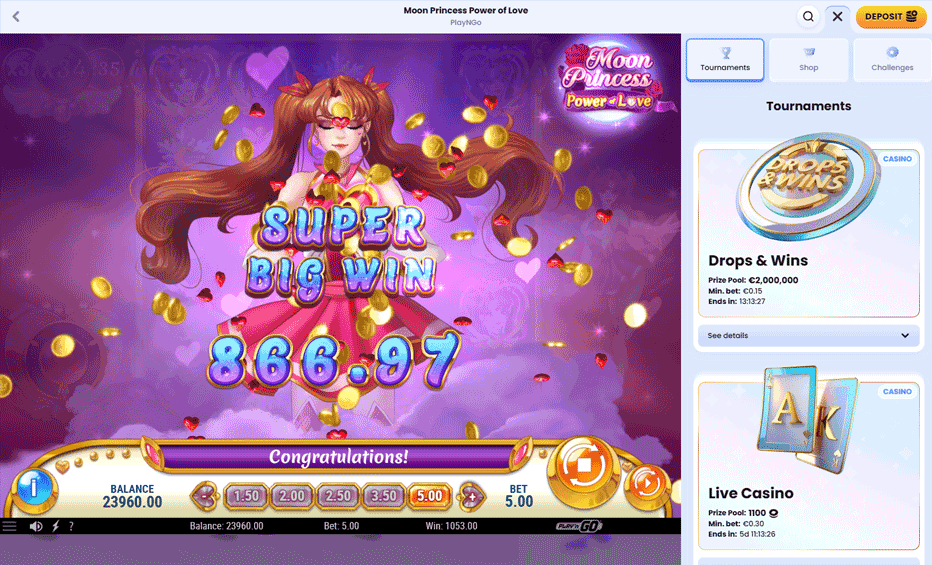Select the 3.50 bet value

point(383,496)
